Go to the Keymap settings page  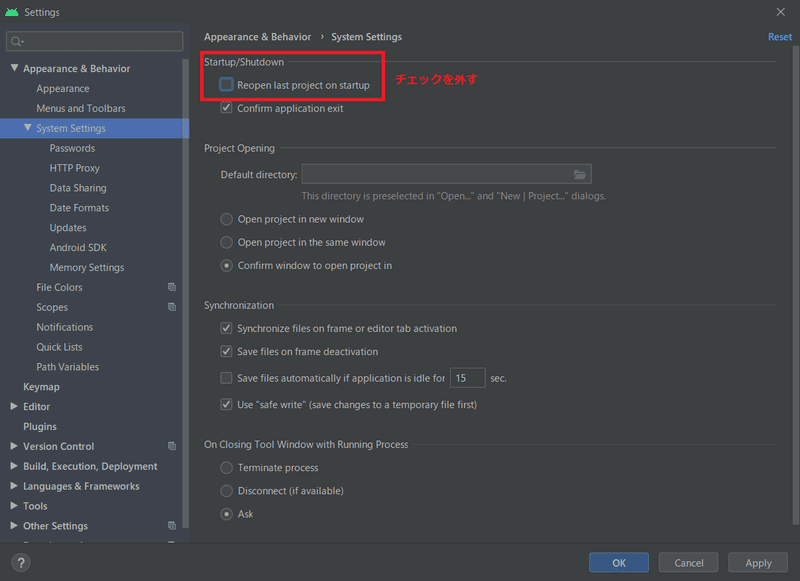[41, 387]
